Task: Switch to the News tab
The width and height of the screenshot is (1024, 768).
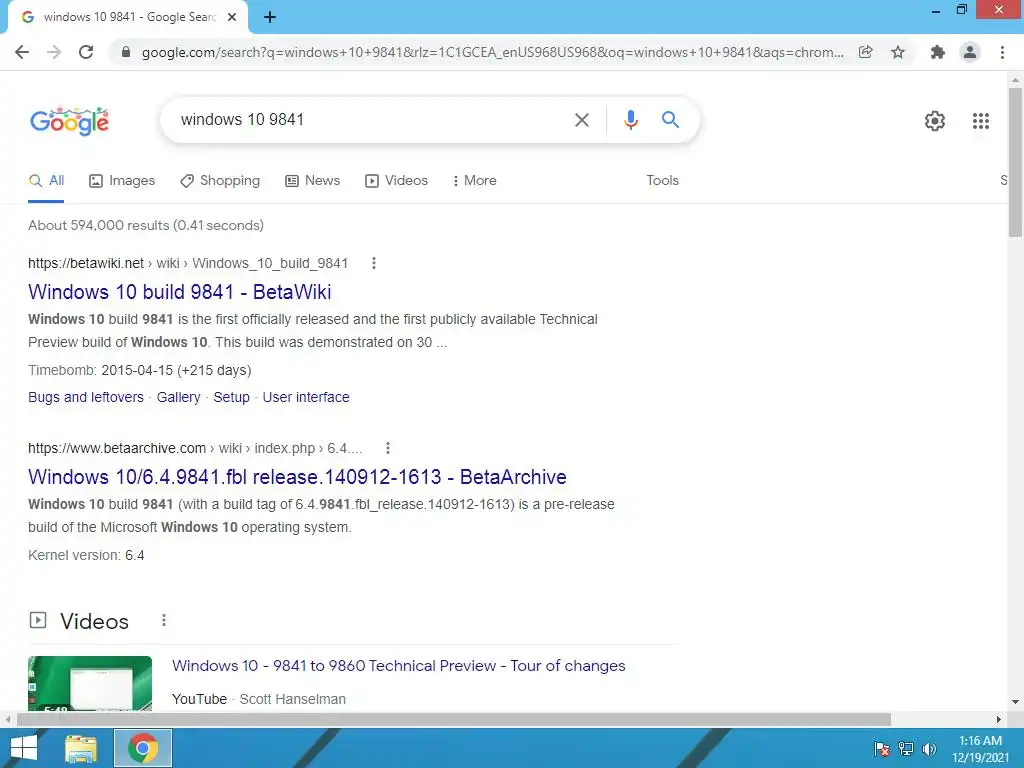Action: click(313, 181)
